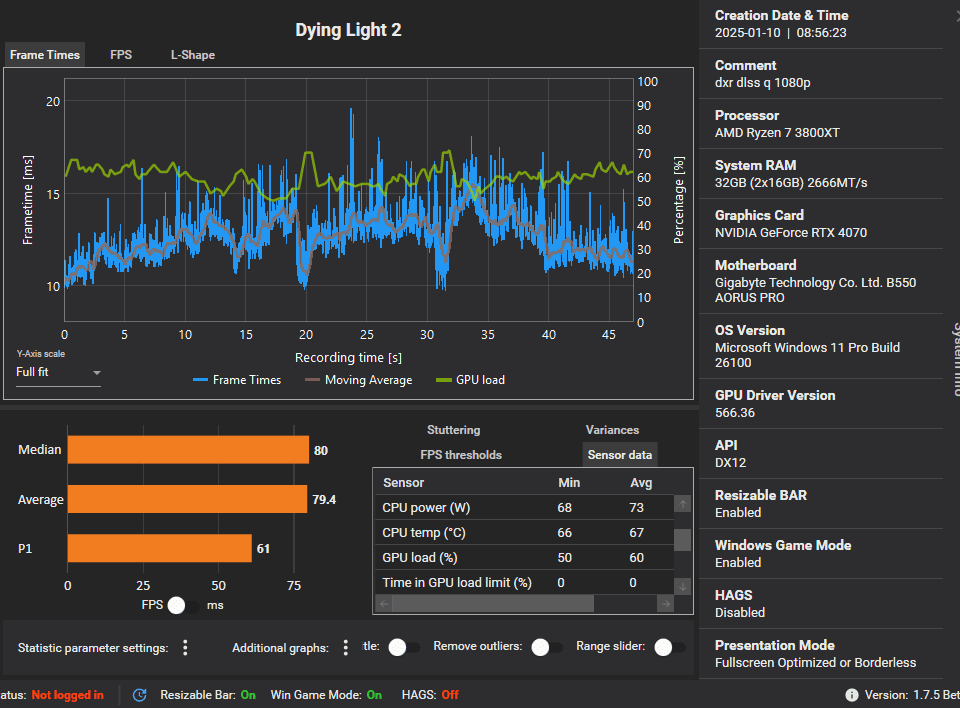Viewport: 960px width, 708px height.
Task: Click the refresh system info icon
Action: point(140,695)
